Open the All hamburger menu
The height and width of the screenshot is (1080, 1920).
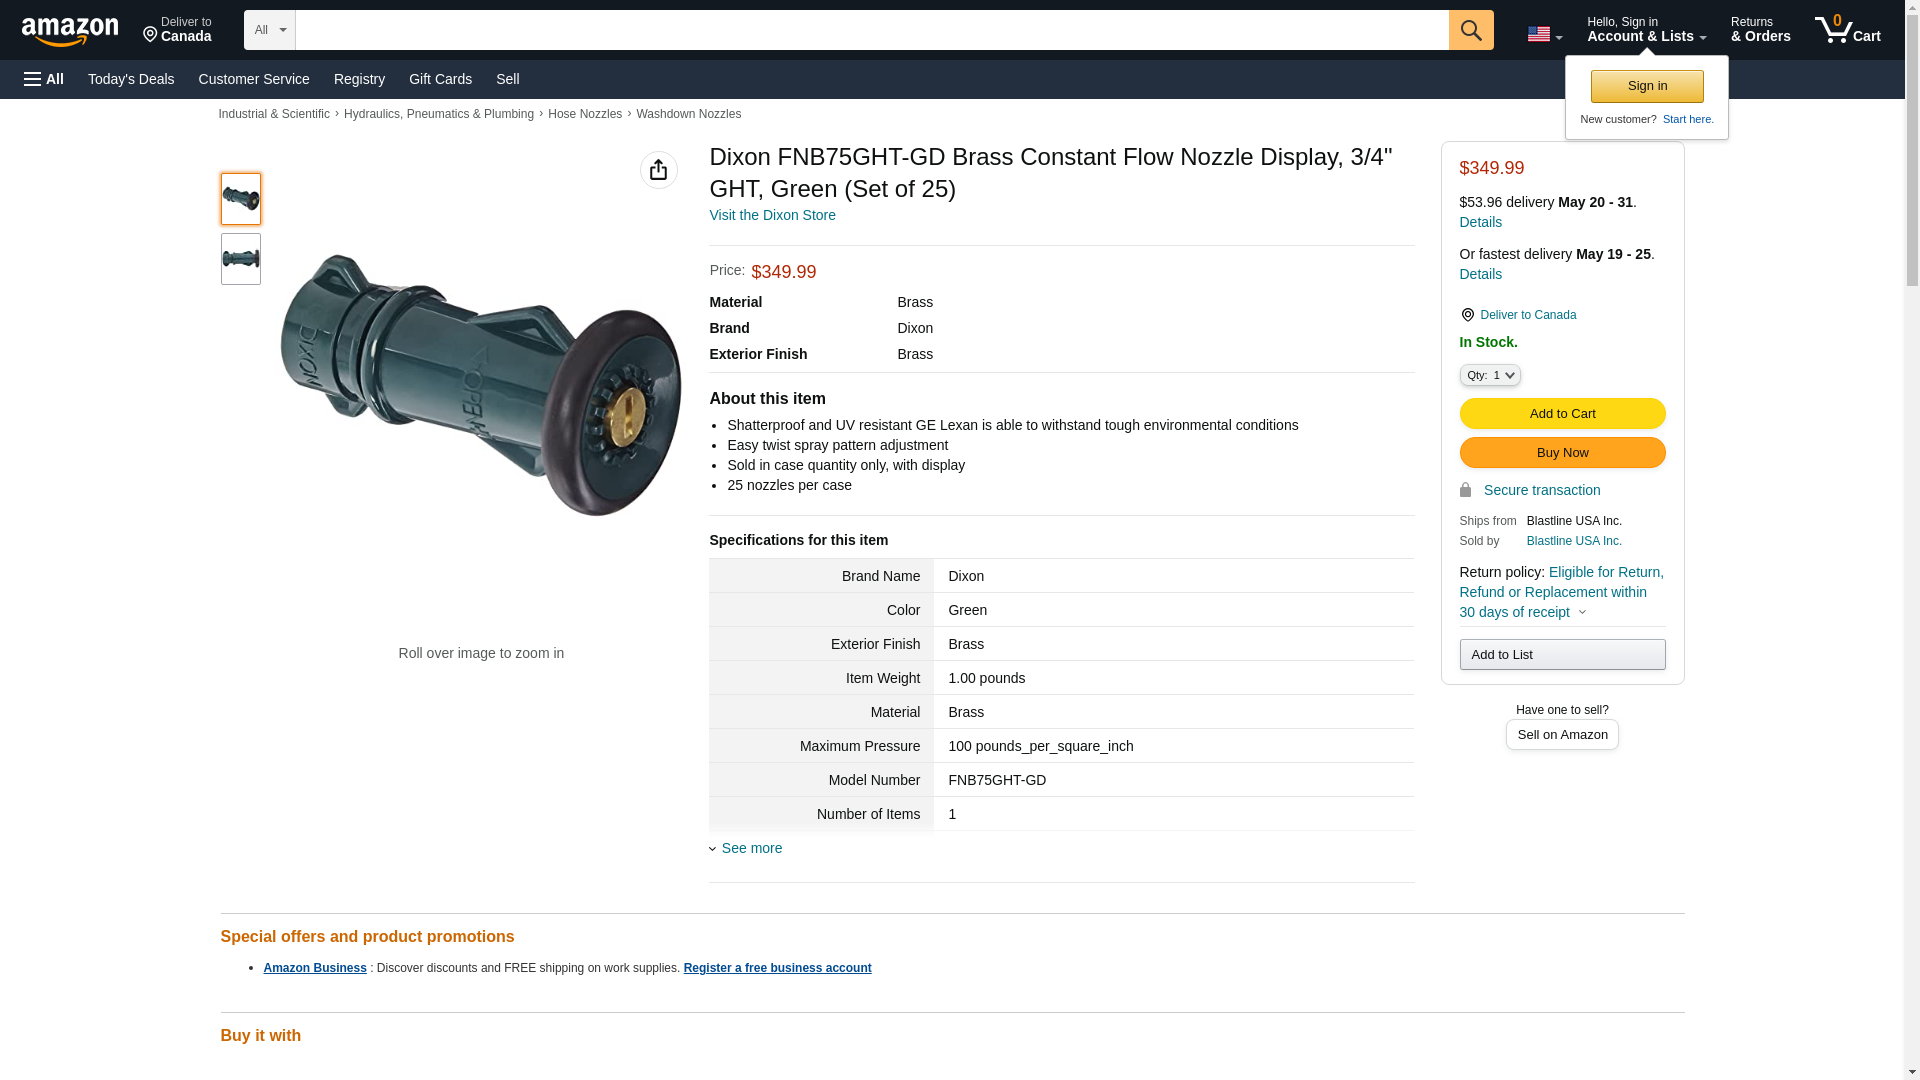click(x=44, y=79)
